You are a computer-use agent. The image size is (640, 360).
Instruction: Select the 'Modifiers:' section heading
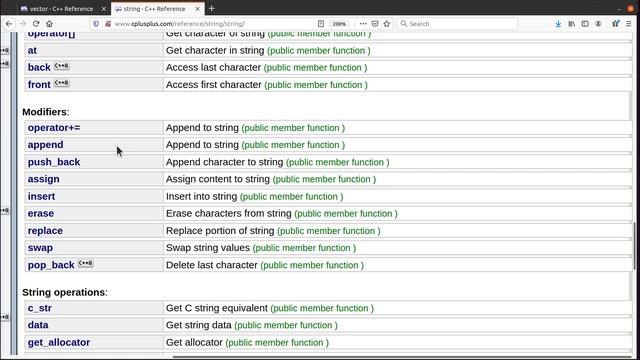pos(46,112)
